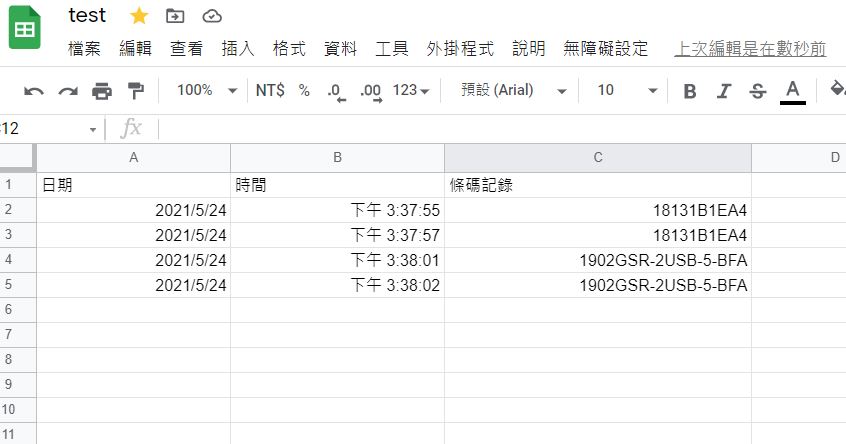Select the 下午 3:37:55 cell
This screenshot has height=444, width=846.
337,210
